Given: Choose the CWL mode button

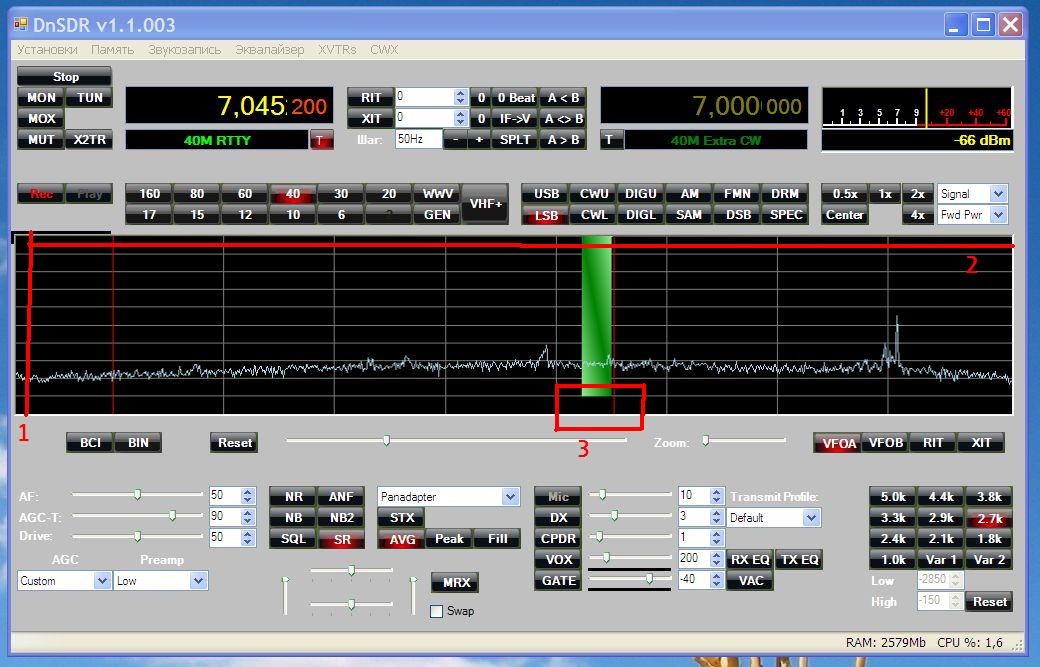Looking at the screenshot, I should pos(594,215).
